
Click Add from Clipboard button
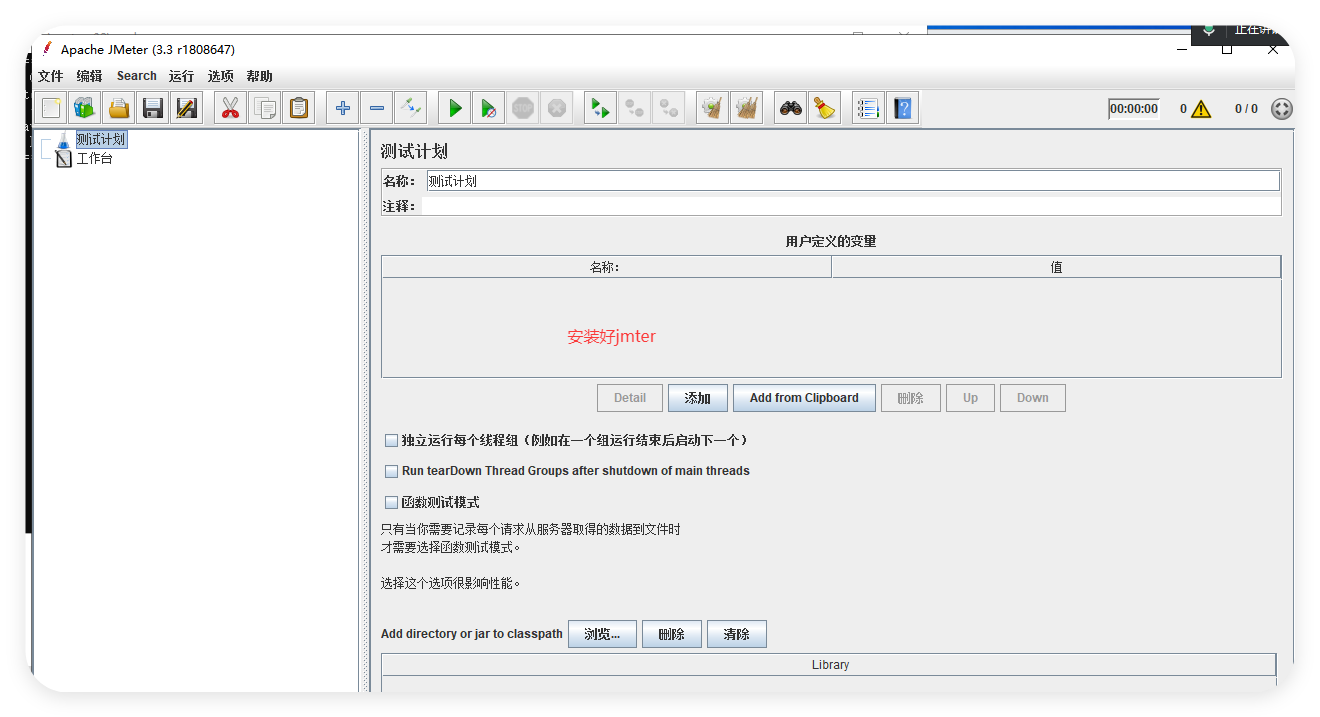point(804,398)
